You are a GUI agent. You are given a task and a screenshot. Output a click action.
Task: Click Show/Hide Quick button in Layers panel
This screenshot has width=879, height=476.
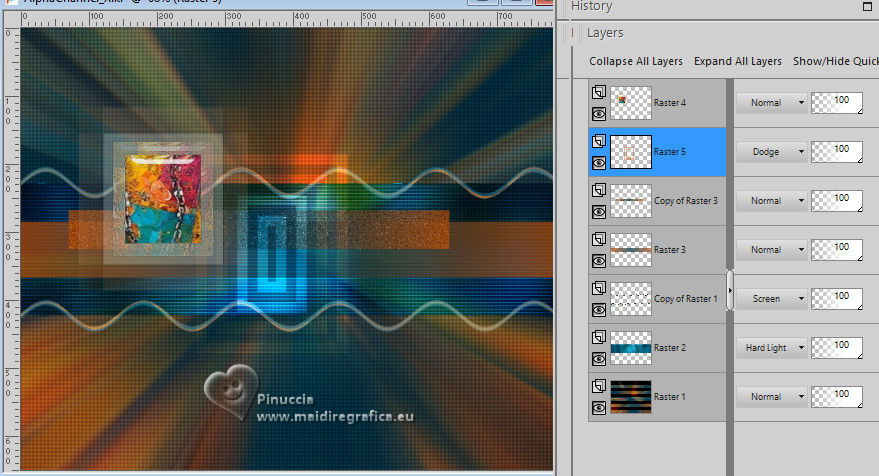point(836,61)
